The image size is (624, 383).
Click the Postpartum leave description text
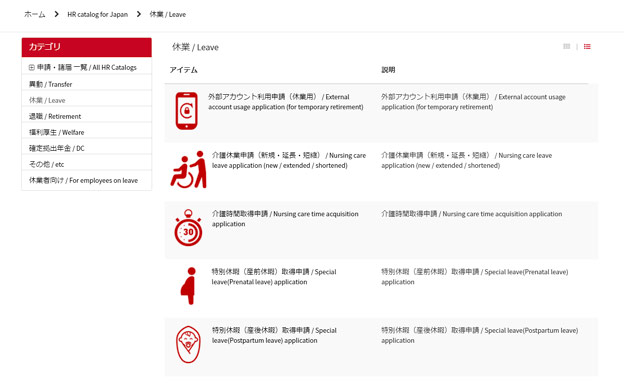pyautogui.click(x=480, y=335)
